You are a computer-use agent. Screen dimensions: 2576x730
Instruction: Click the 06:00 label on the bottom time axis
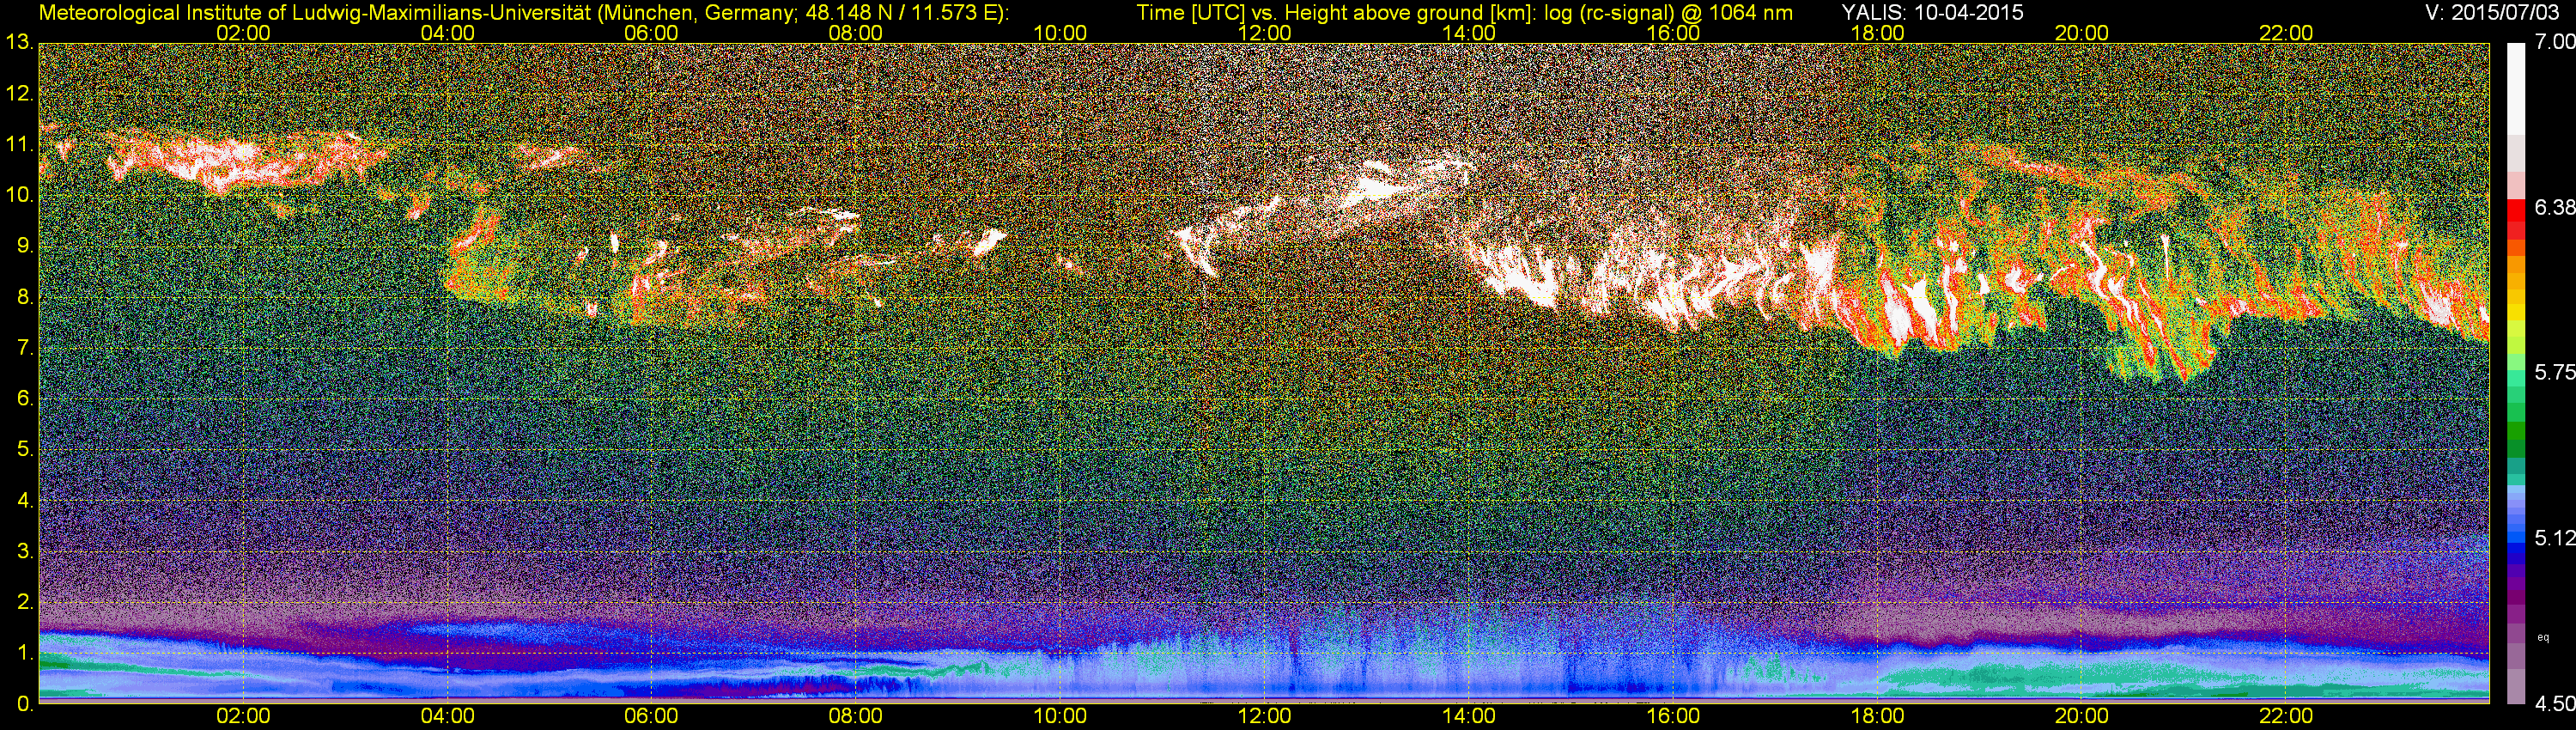[651, 717]
